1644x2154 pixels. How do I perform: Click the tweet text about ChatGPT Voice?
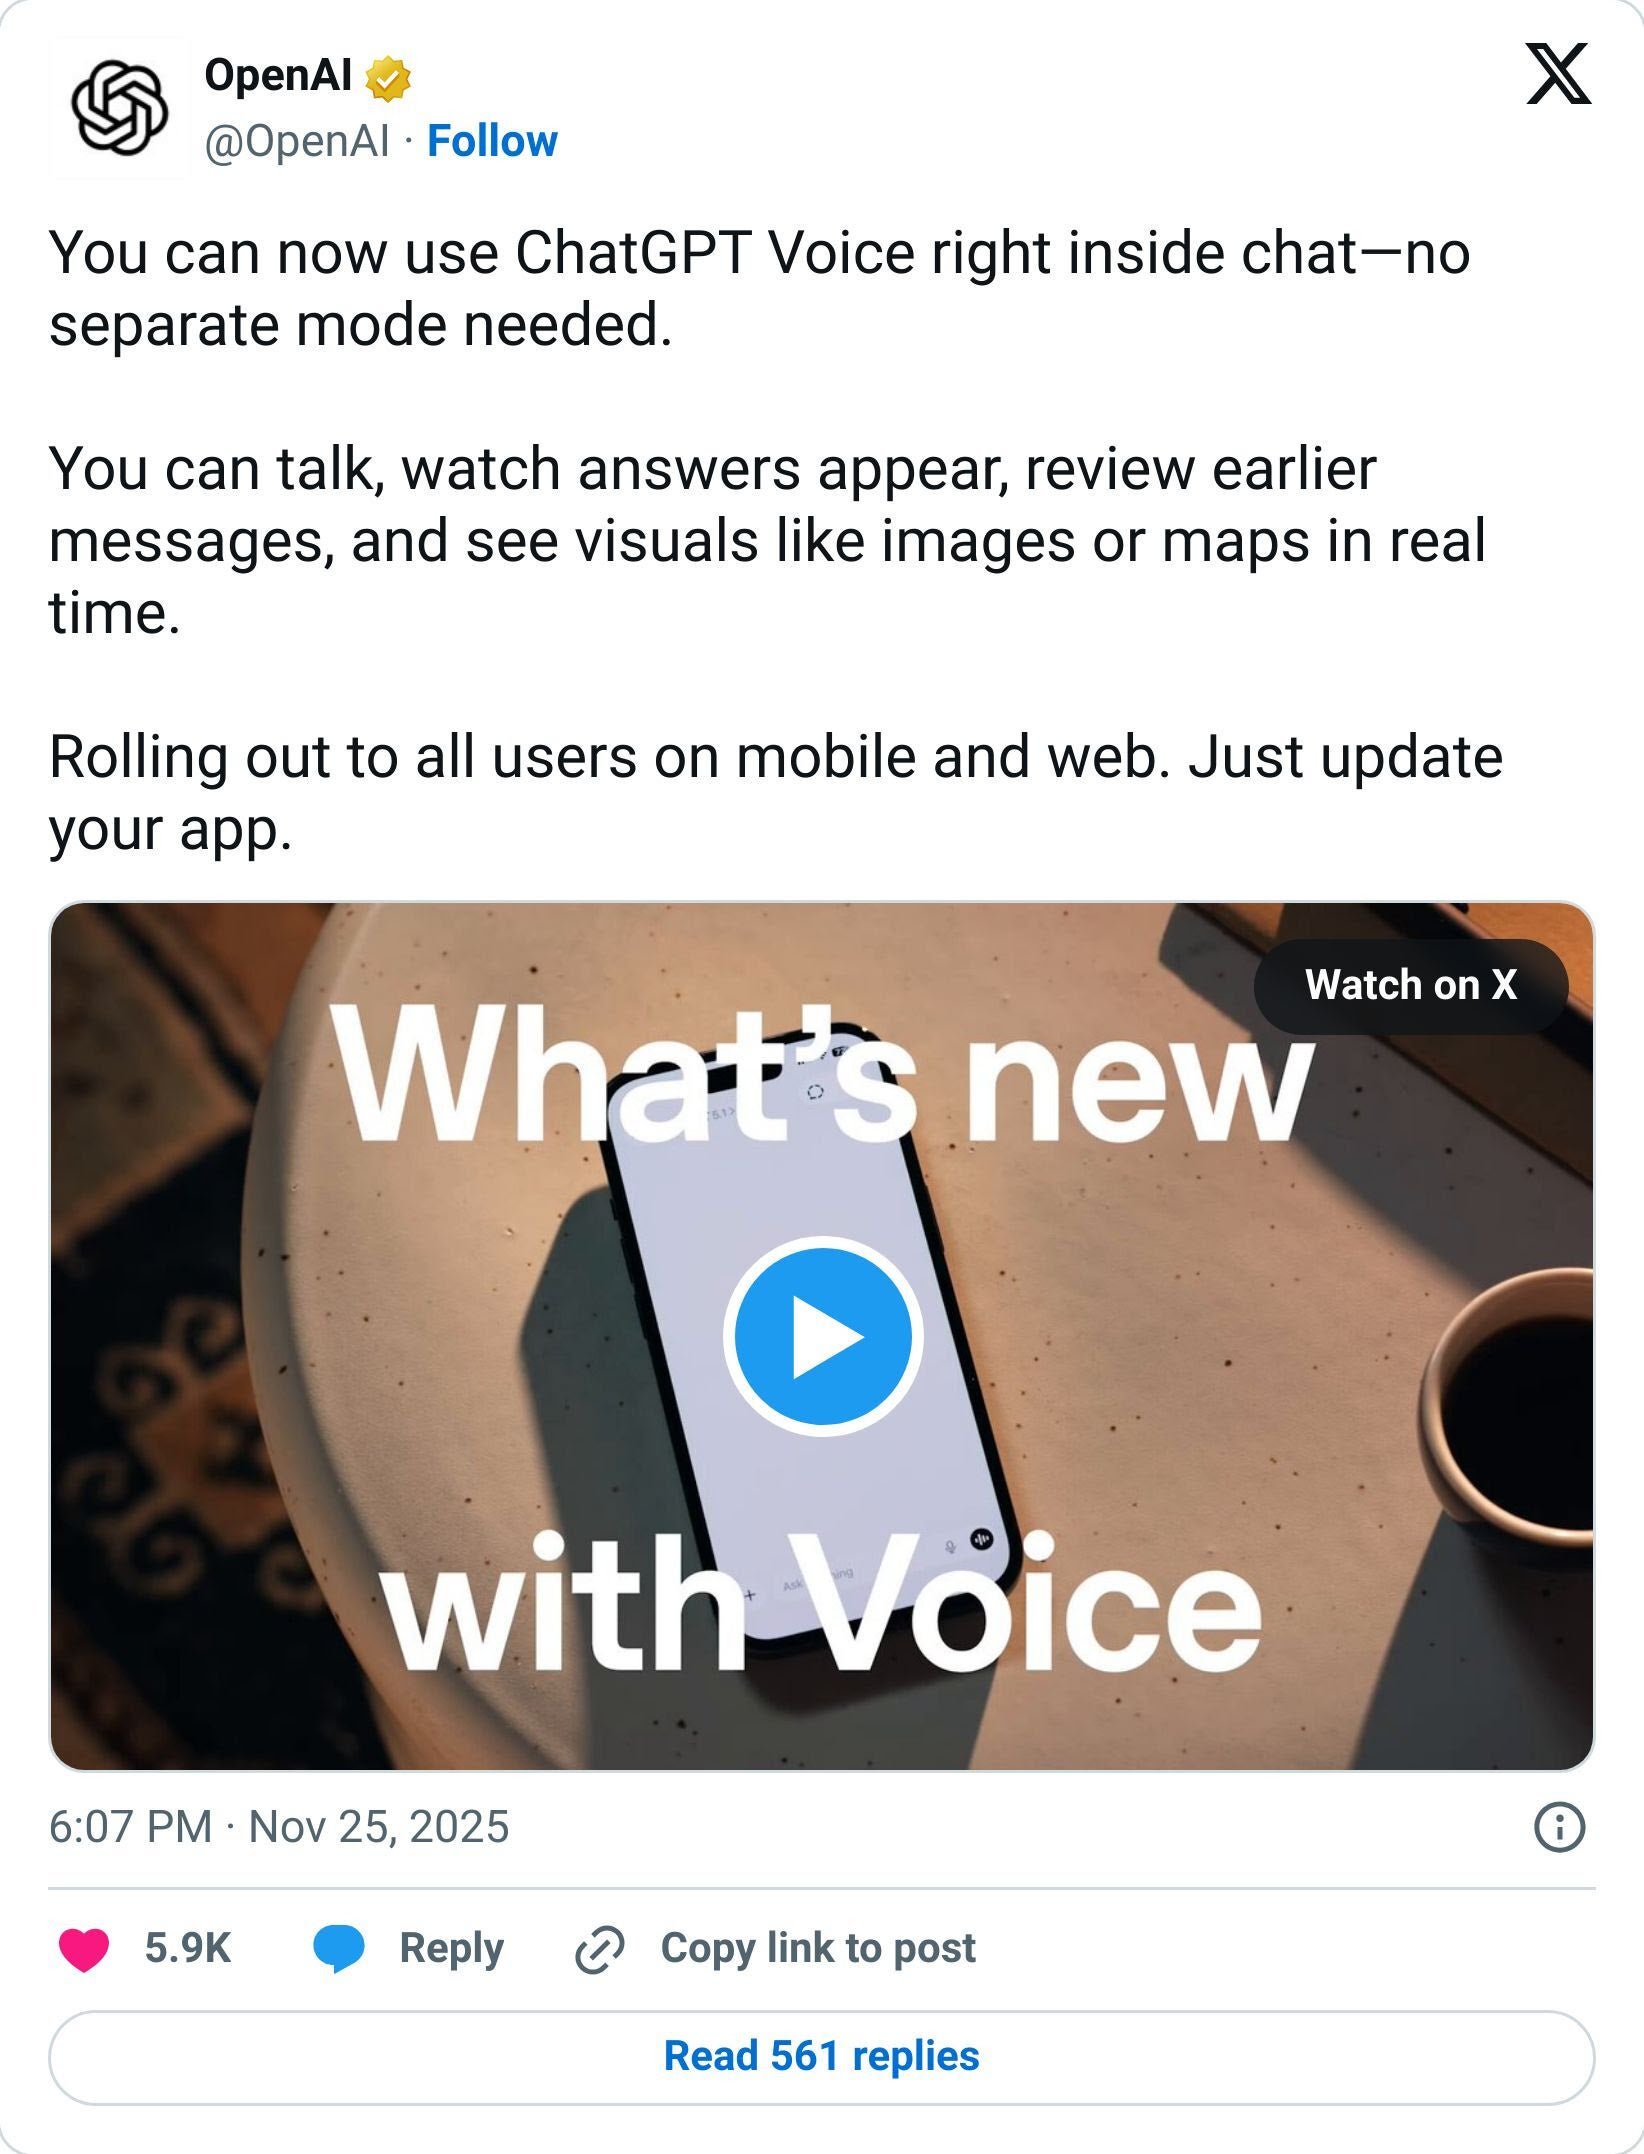pyautogui.click(x=760, y=288)
